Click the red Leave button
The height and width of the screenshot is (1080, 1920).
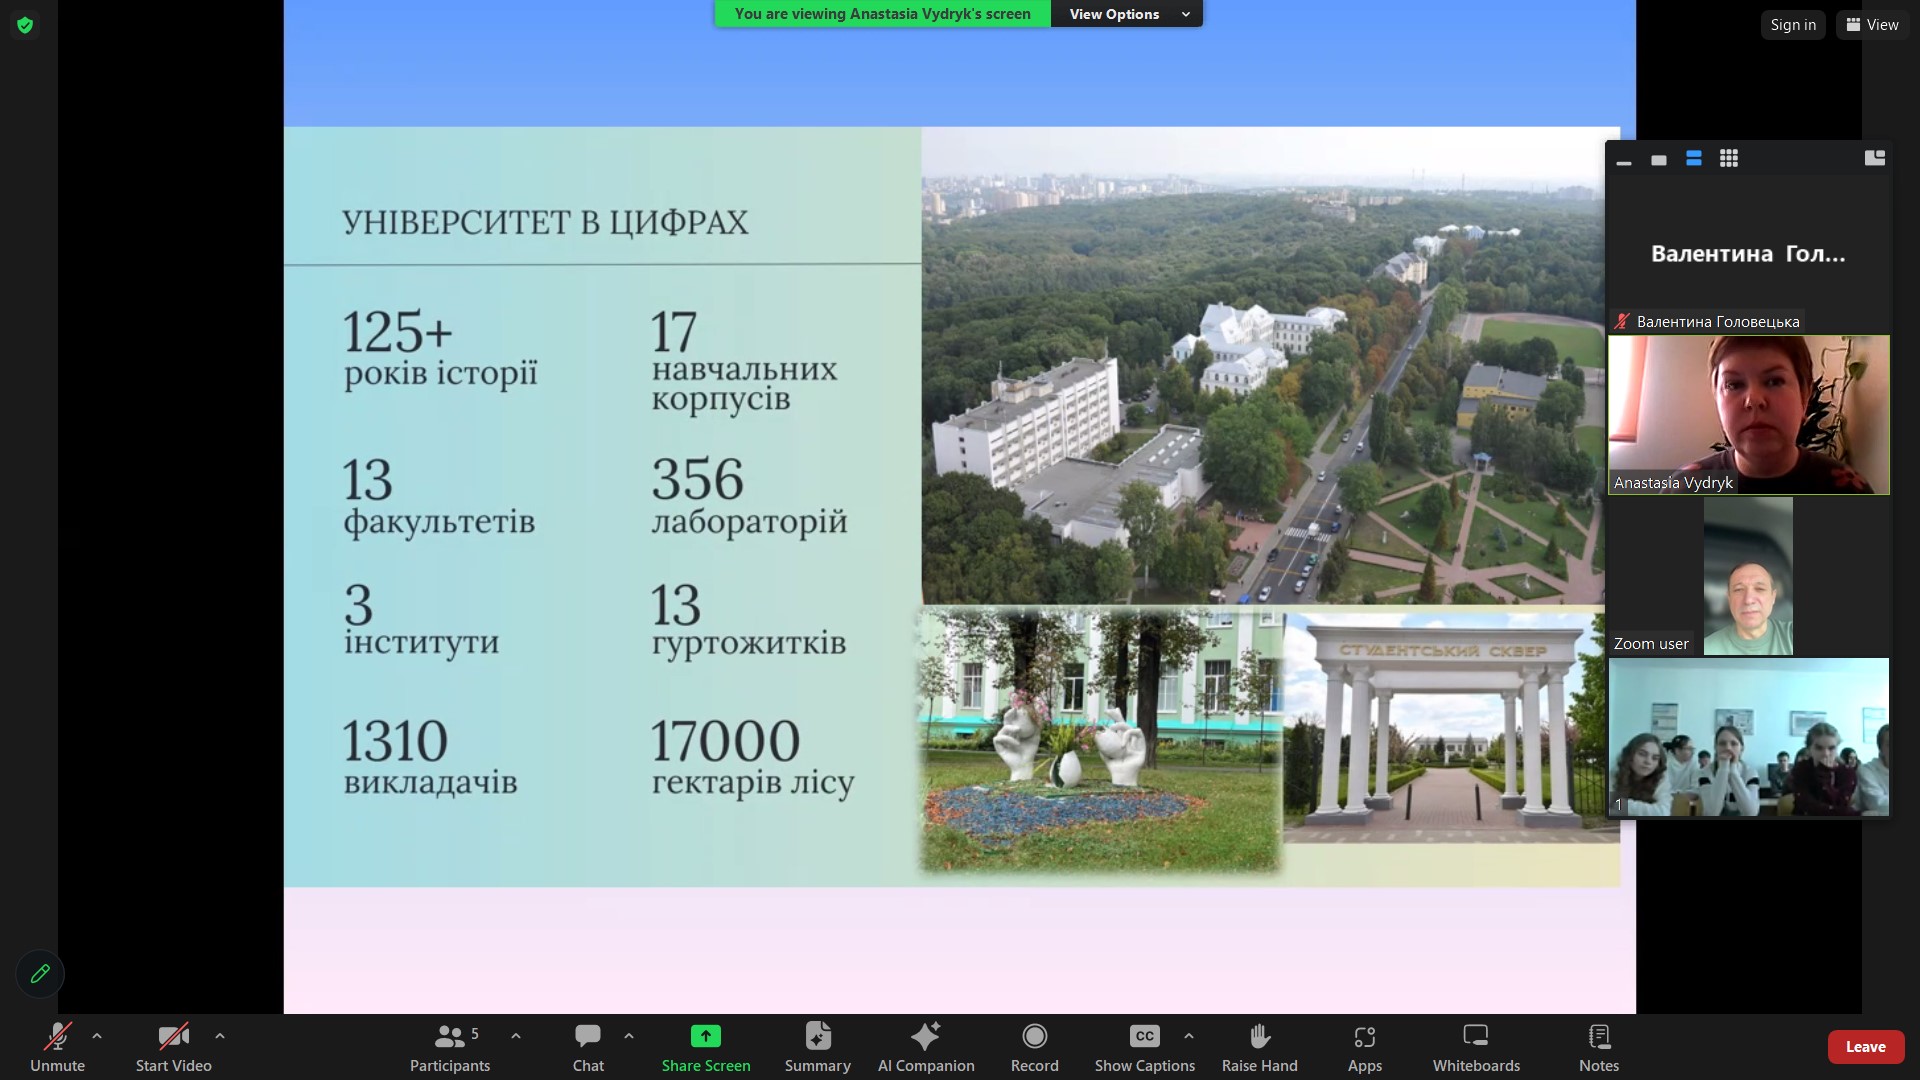click(x=1865, y=1047)
